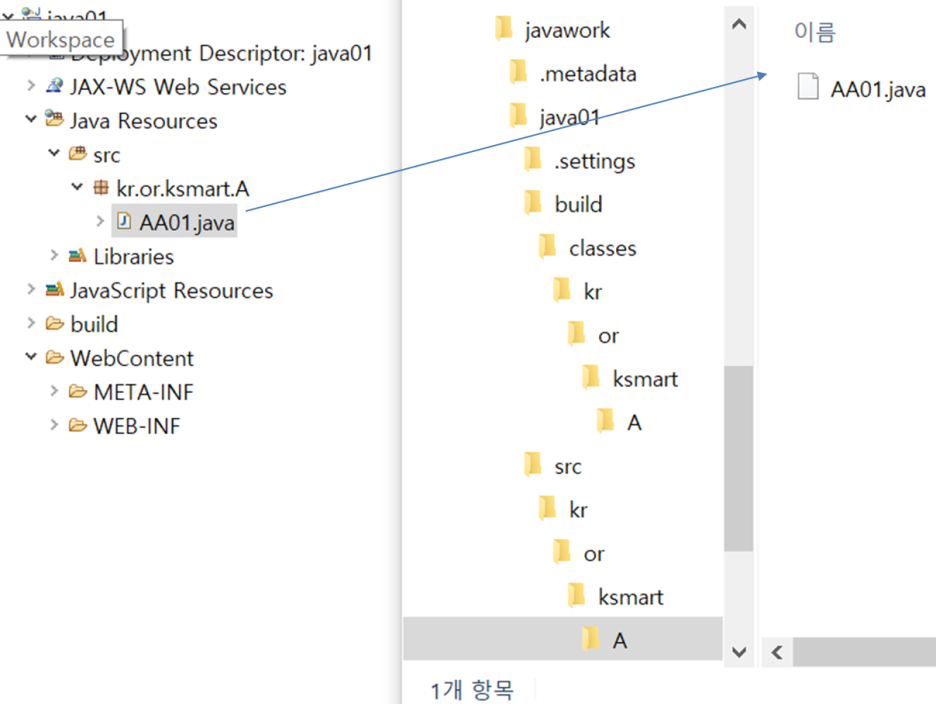The width and height of the screenshot is (936, 704).
Task: Click the classes folder icon
Action: coord(547,246)
